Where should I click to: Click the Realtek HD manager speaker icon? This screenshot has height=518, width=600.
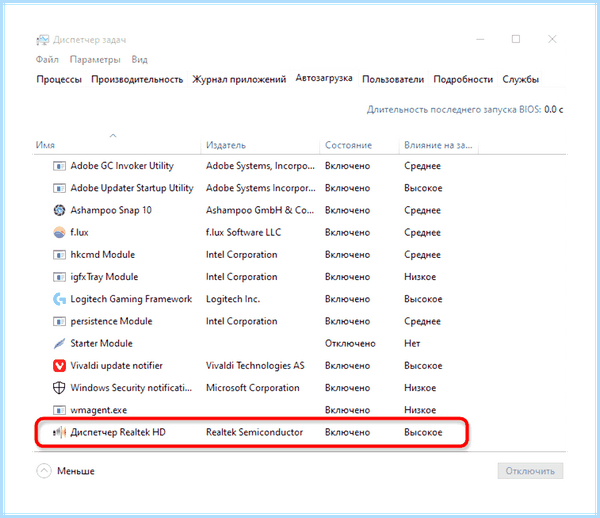(x=59, y=432)
